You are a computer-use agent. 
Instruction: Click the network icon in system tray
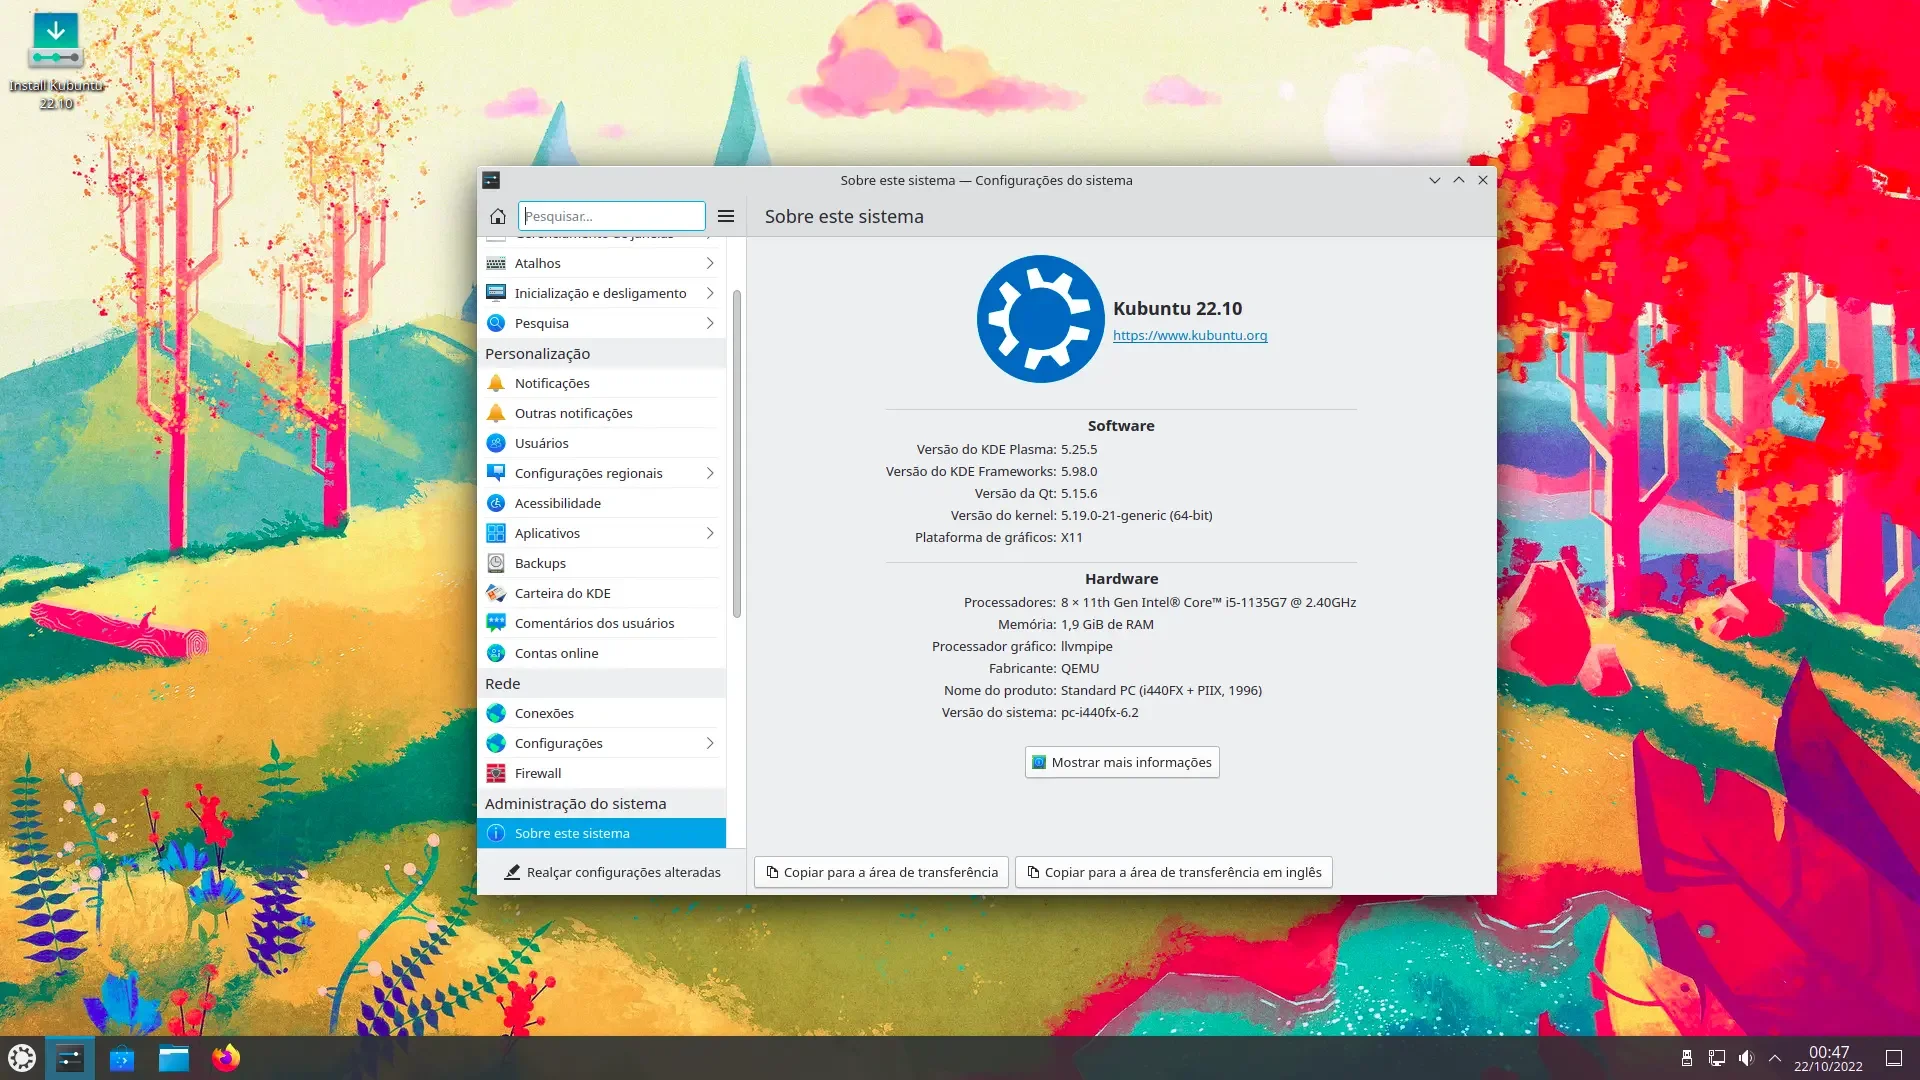point(1717,1058)
